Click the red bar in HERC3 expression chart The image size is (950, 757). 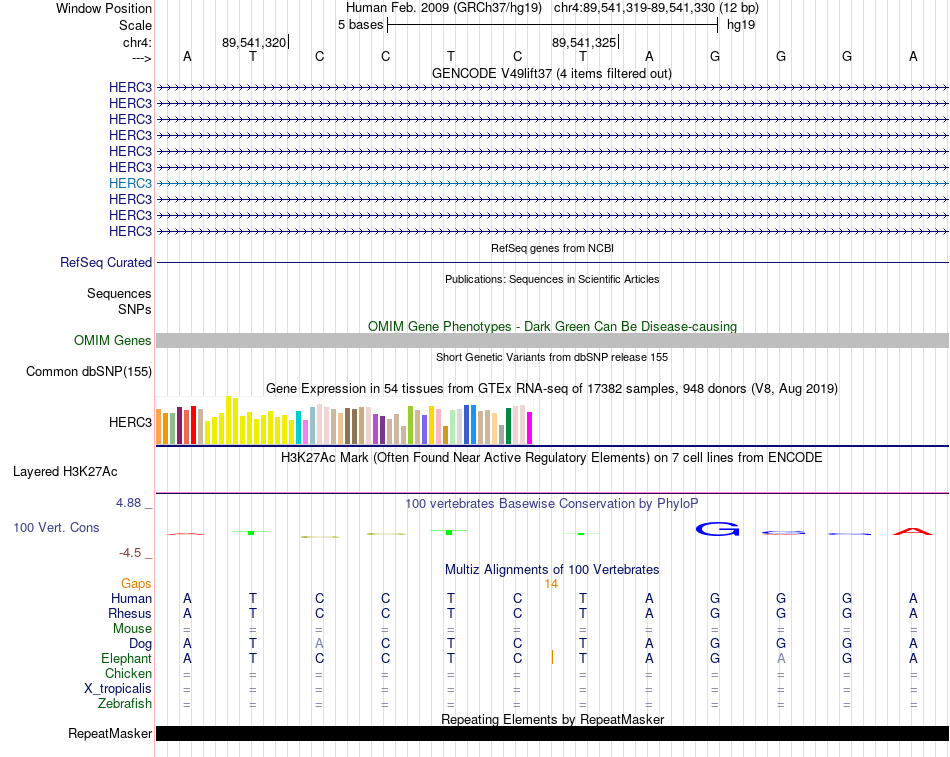[x=193, y=425]
